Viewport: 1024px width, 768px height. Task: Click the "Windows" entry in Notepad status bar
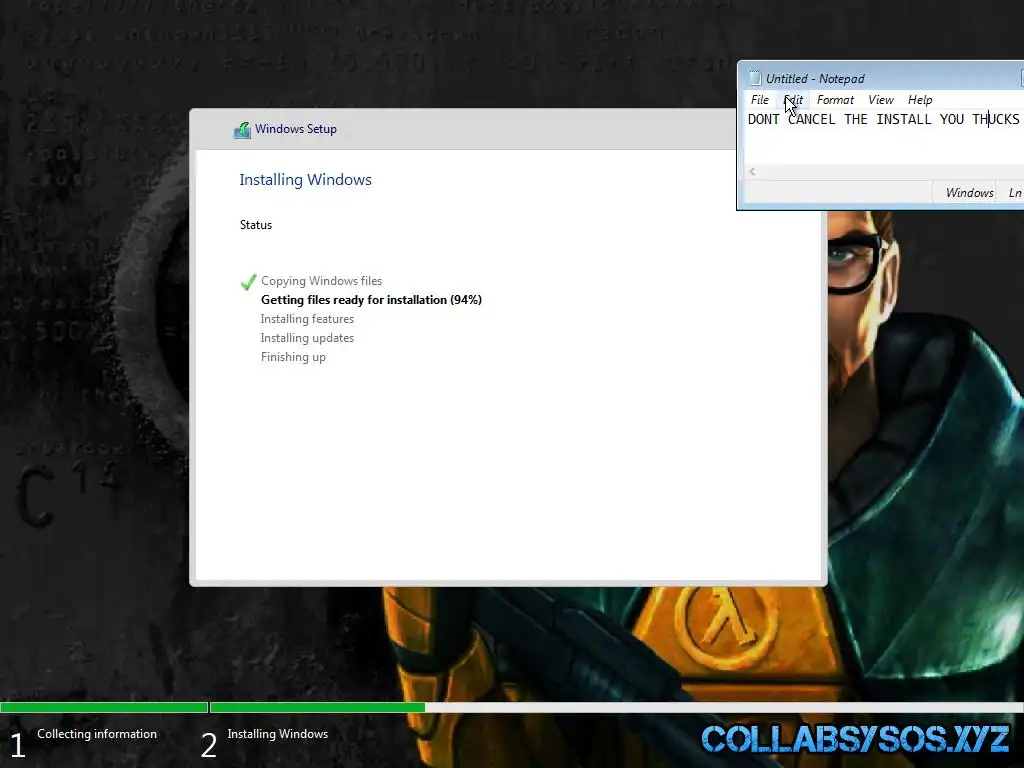[969, 193]
